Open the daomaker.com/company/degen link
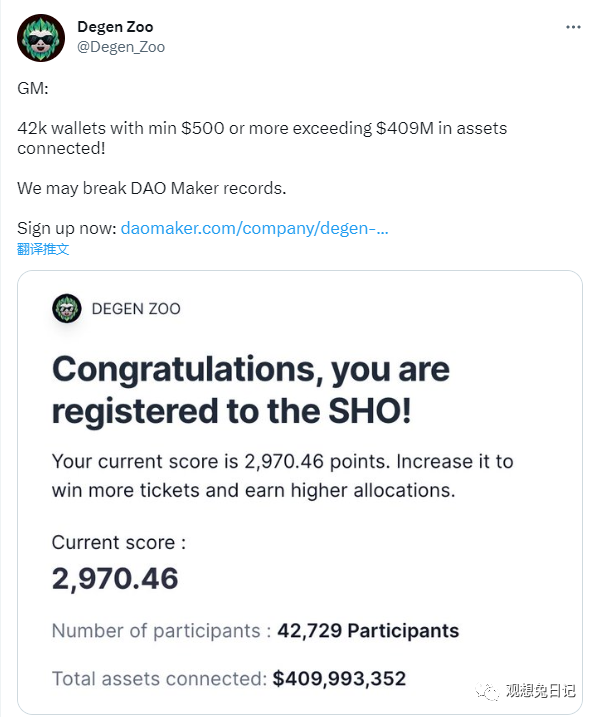Screen dimensions: 594x717 tap(254, 228)
